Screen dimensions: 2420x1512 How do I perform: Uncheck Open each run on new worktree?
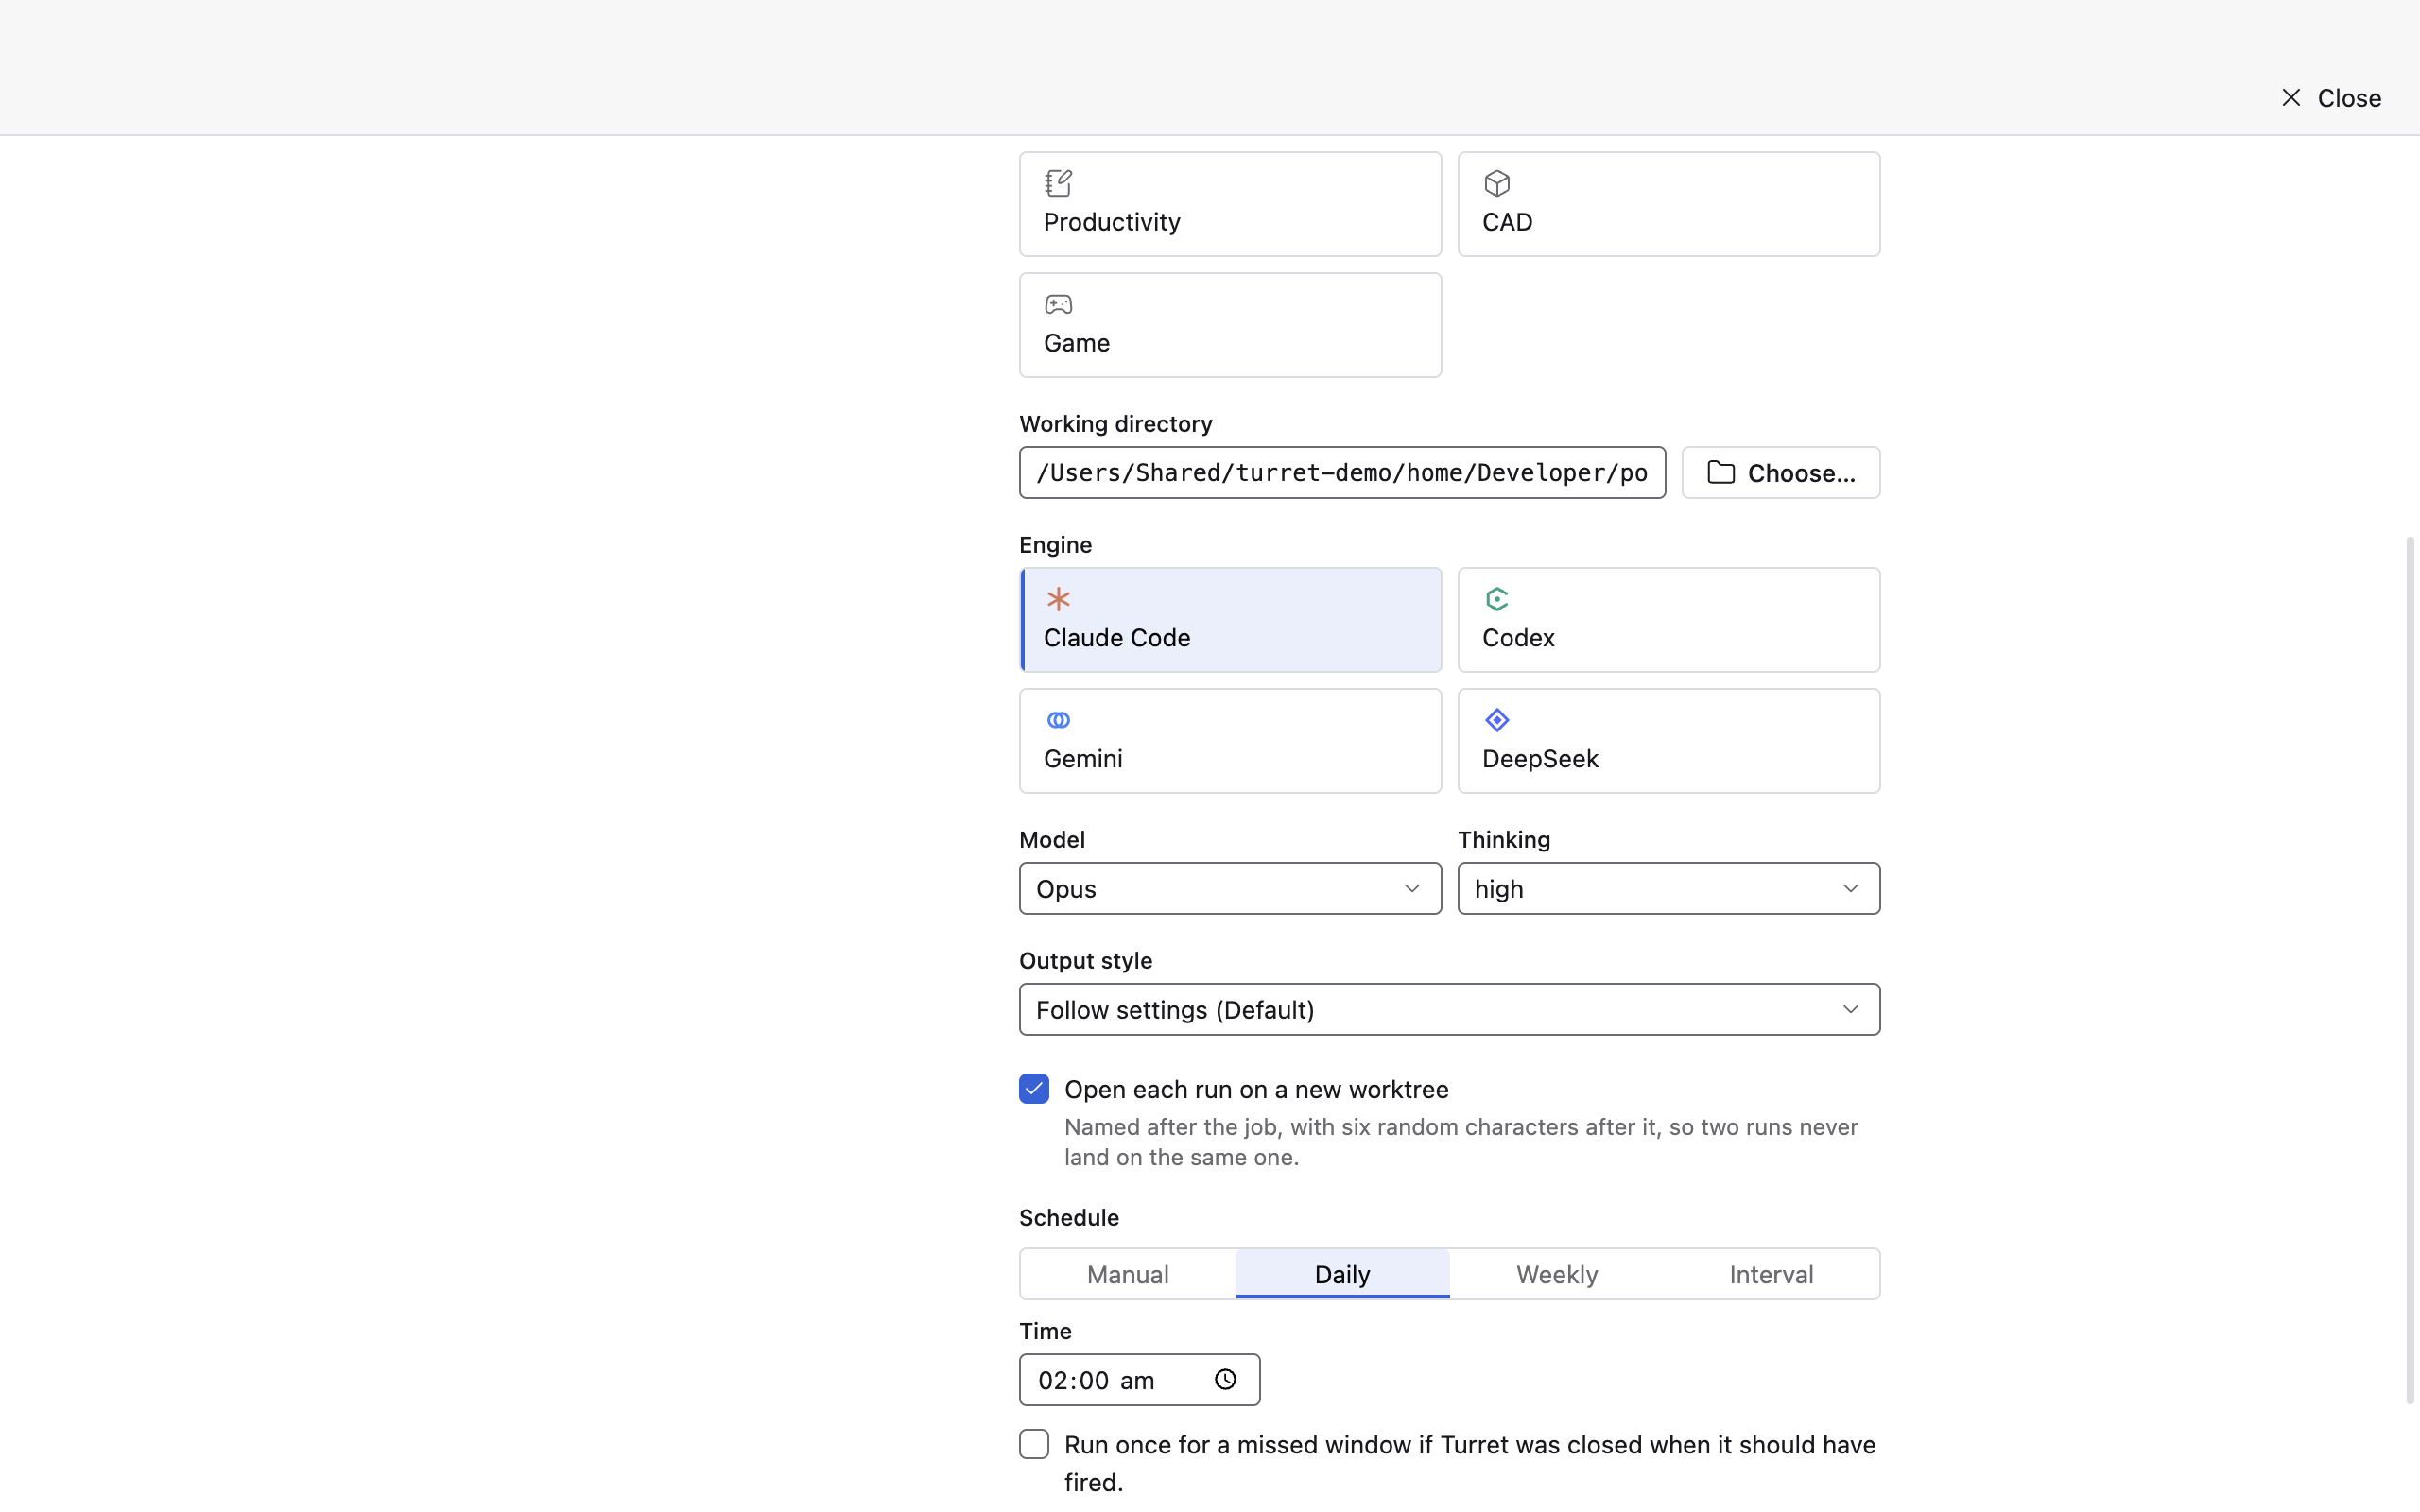[1034, 1088]
